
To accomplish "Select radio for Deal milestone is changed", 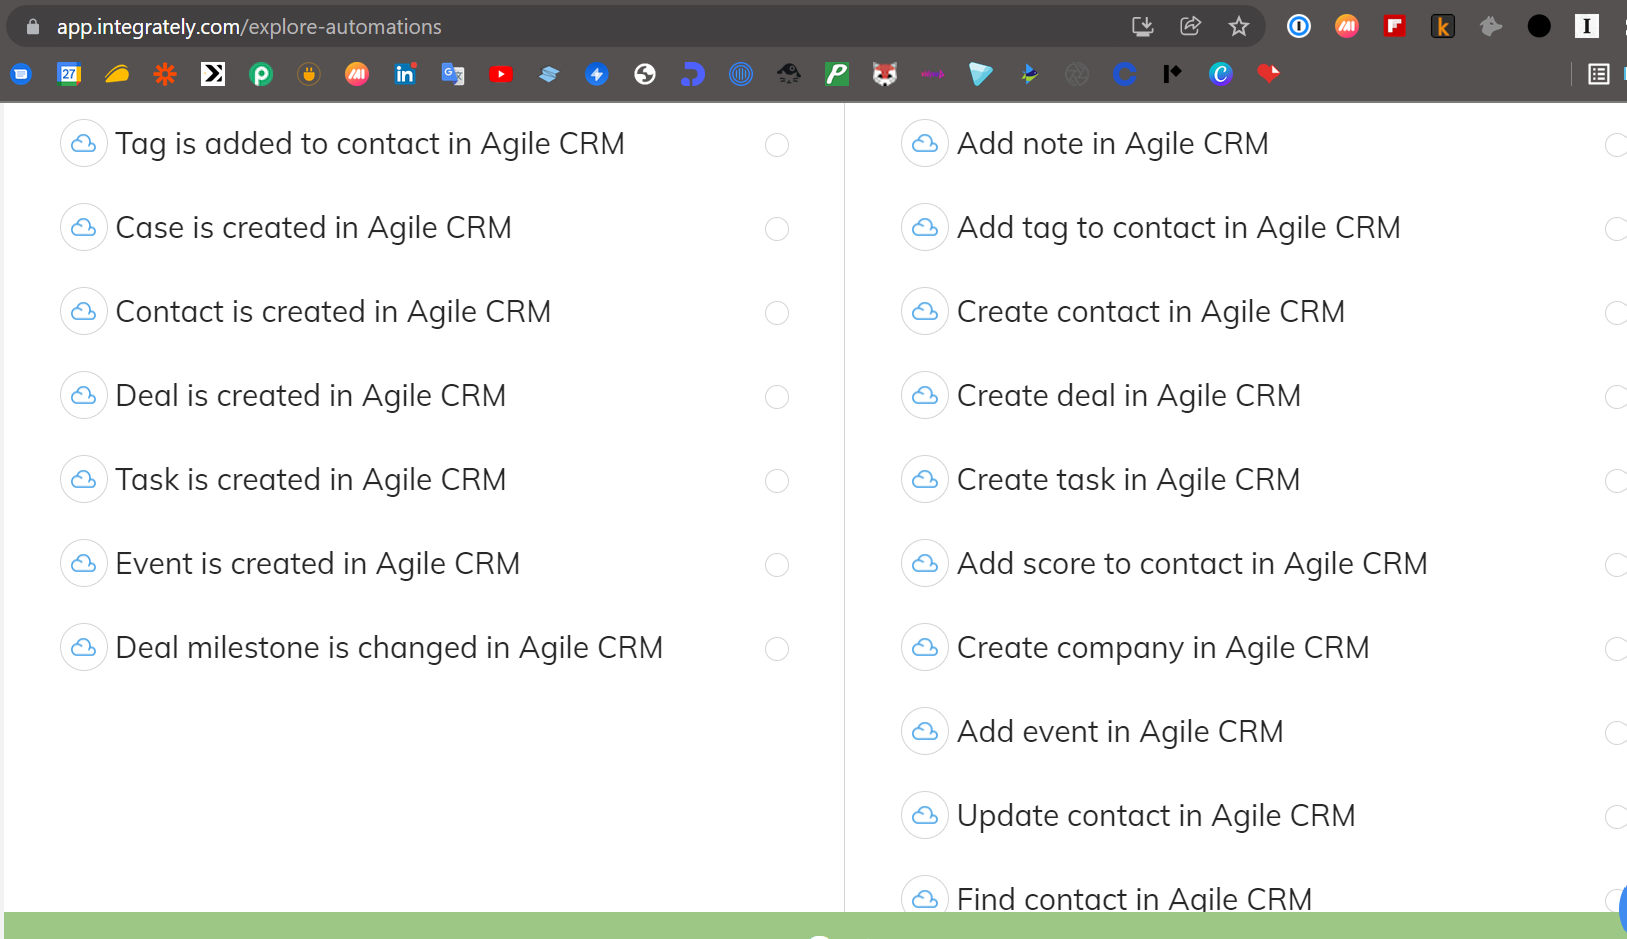I will click(777, 649).
